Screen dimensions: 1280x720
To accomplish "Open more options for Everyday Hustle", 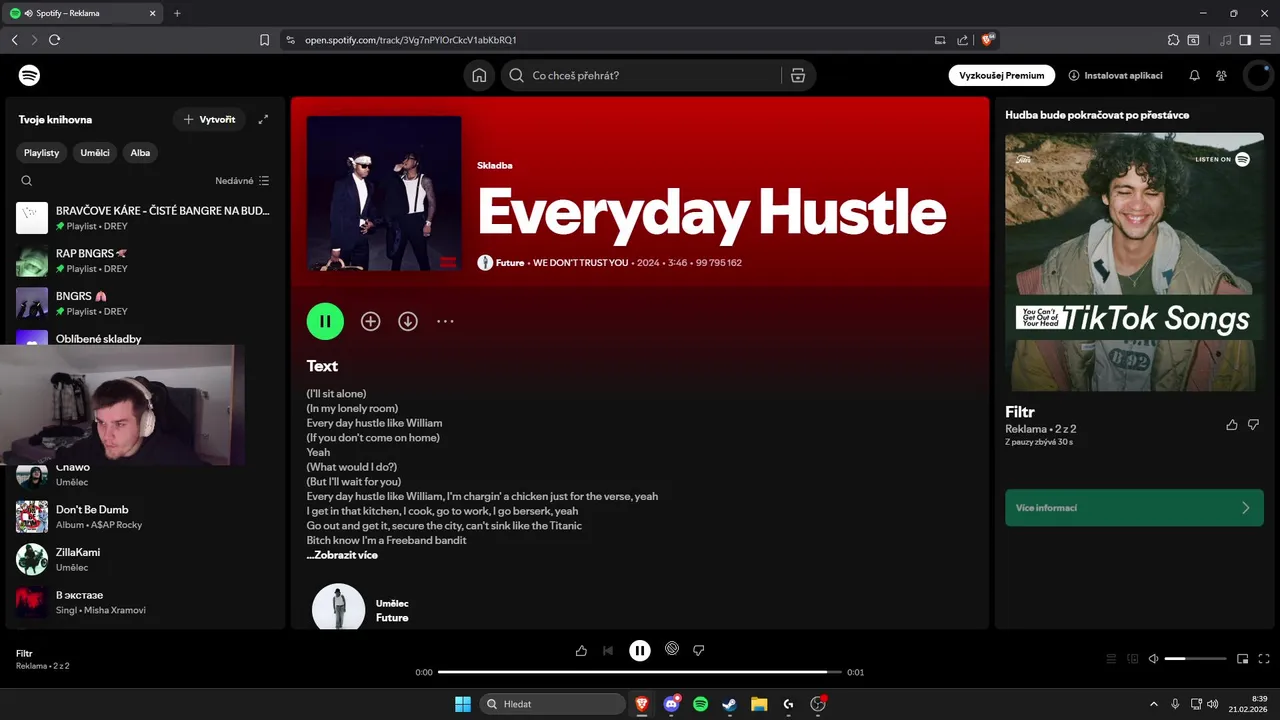I will pyautogui.click(x=445, y=321).
